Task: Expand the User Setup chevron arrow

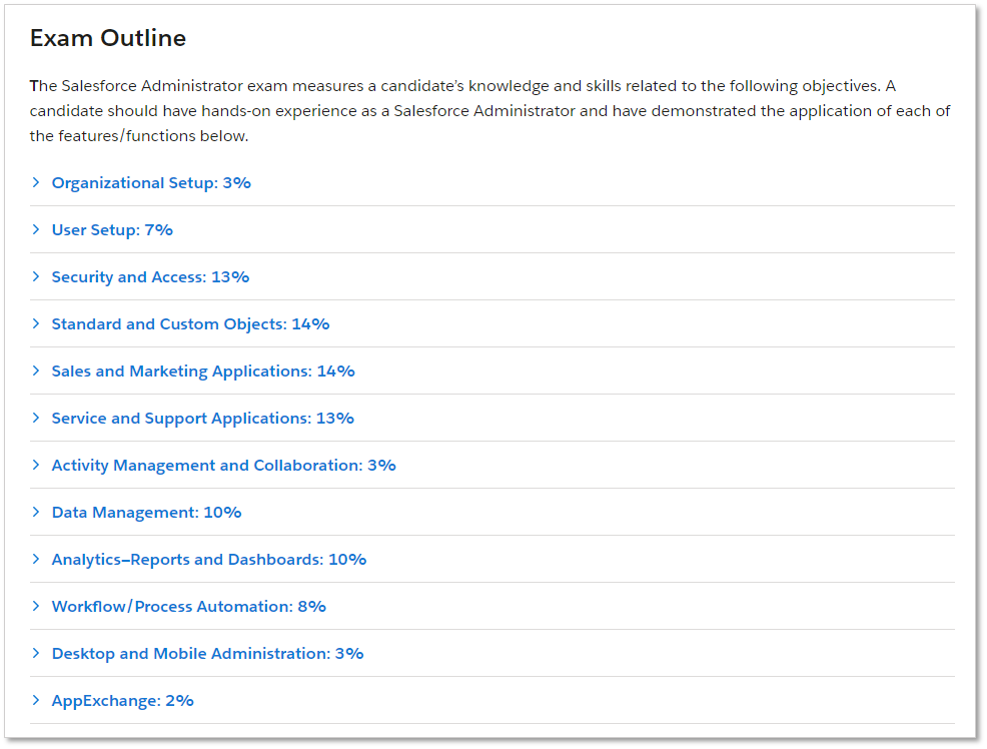Action: click(x=36, y=230)
